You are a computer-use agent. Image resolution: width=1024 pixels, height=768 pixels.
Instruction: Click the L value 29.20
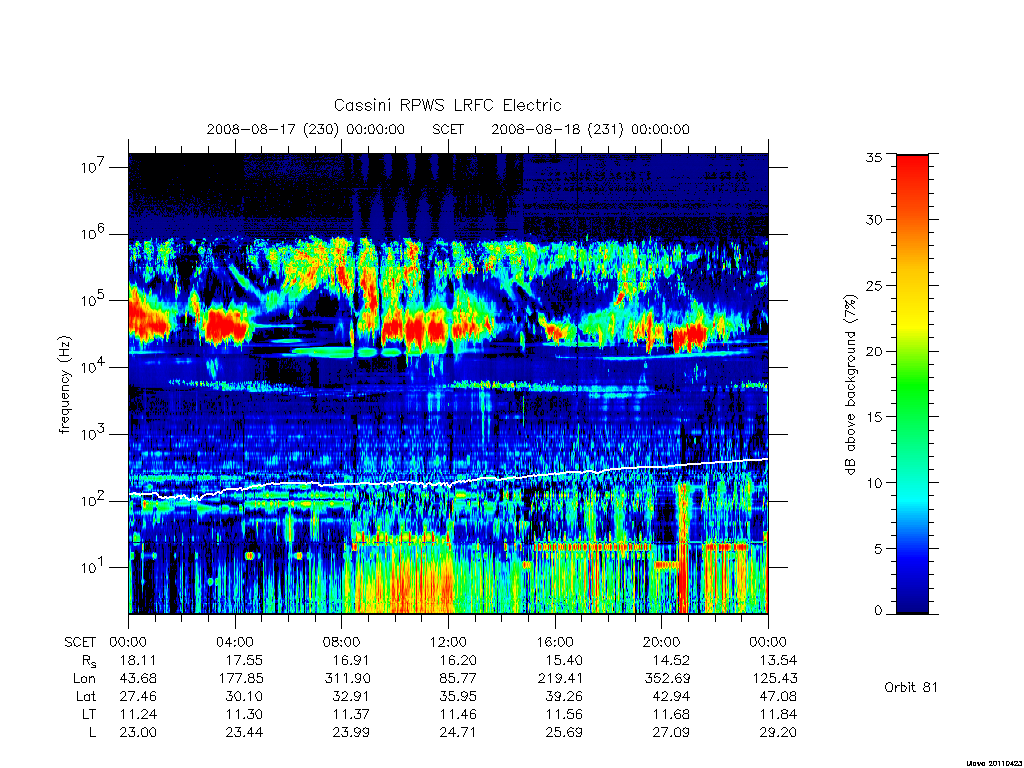coord(778,733)
